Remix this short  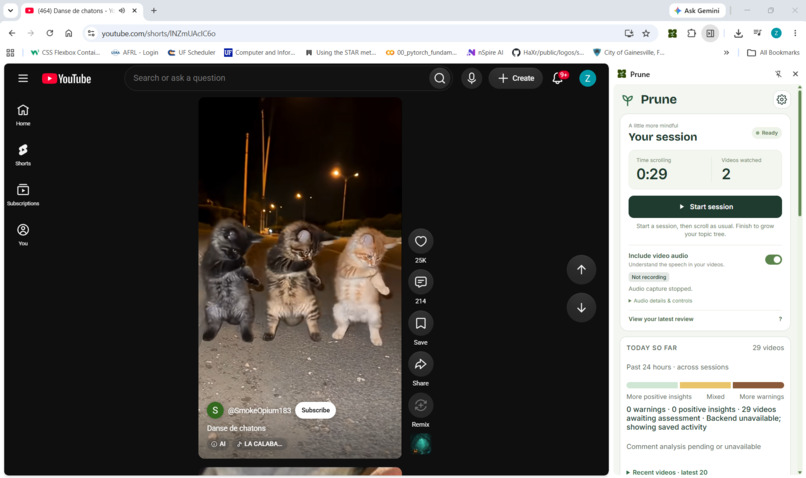[420, 405]
